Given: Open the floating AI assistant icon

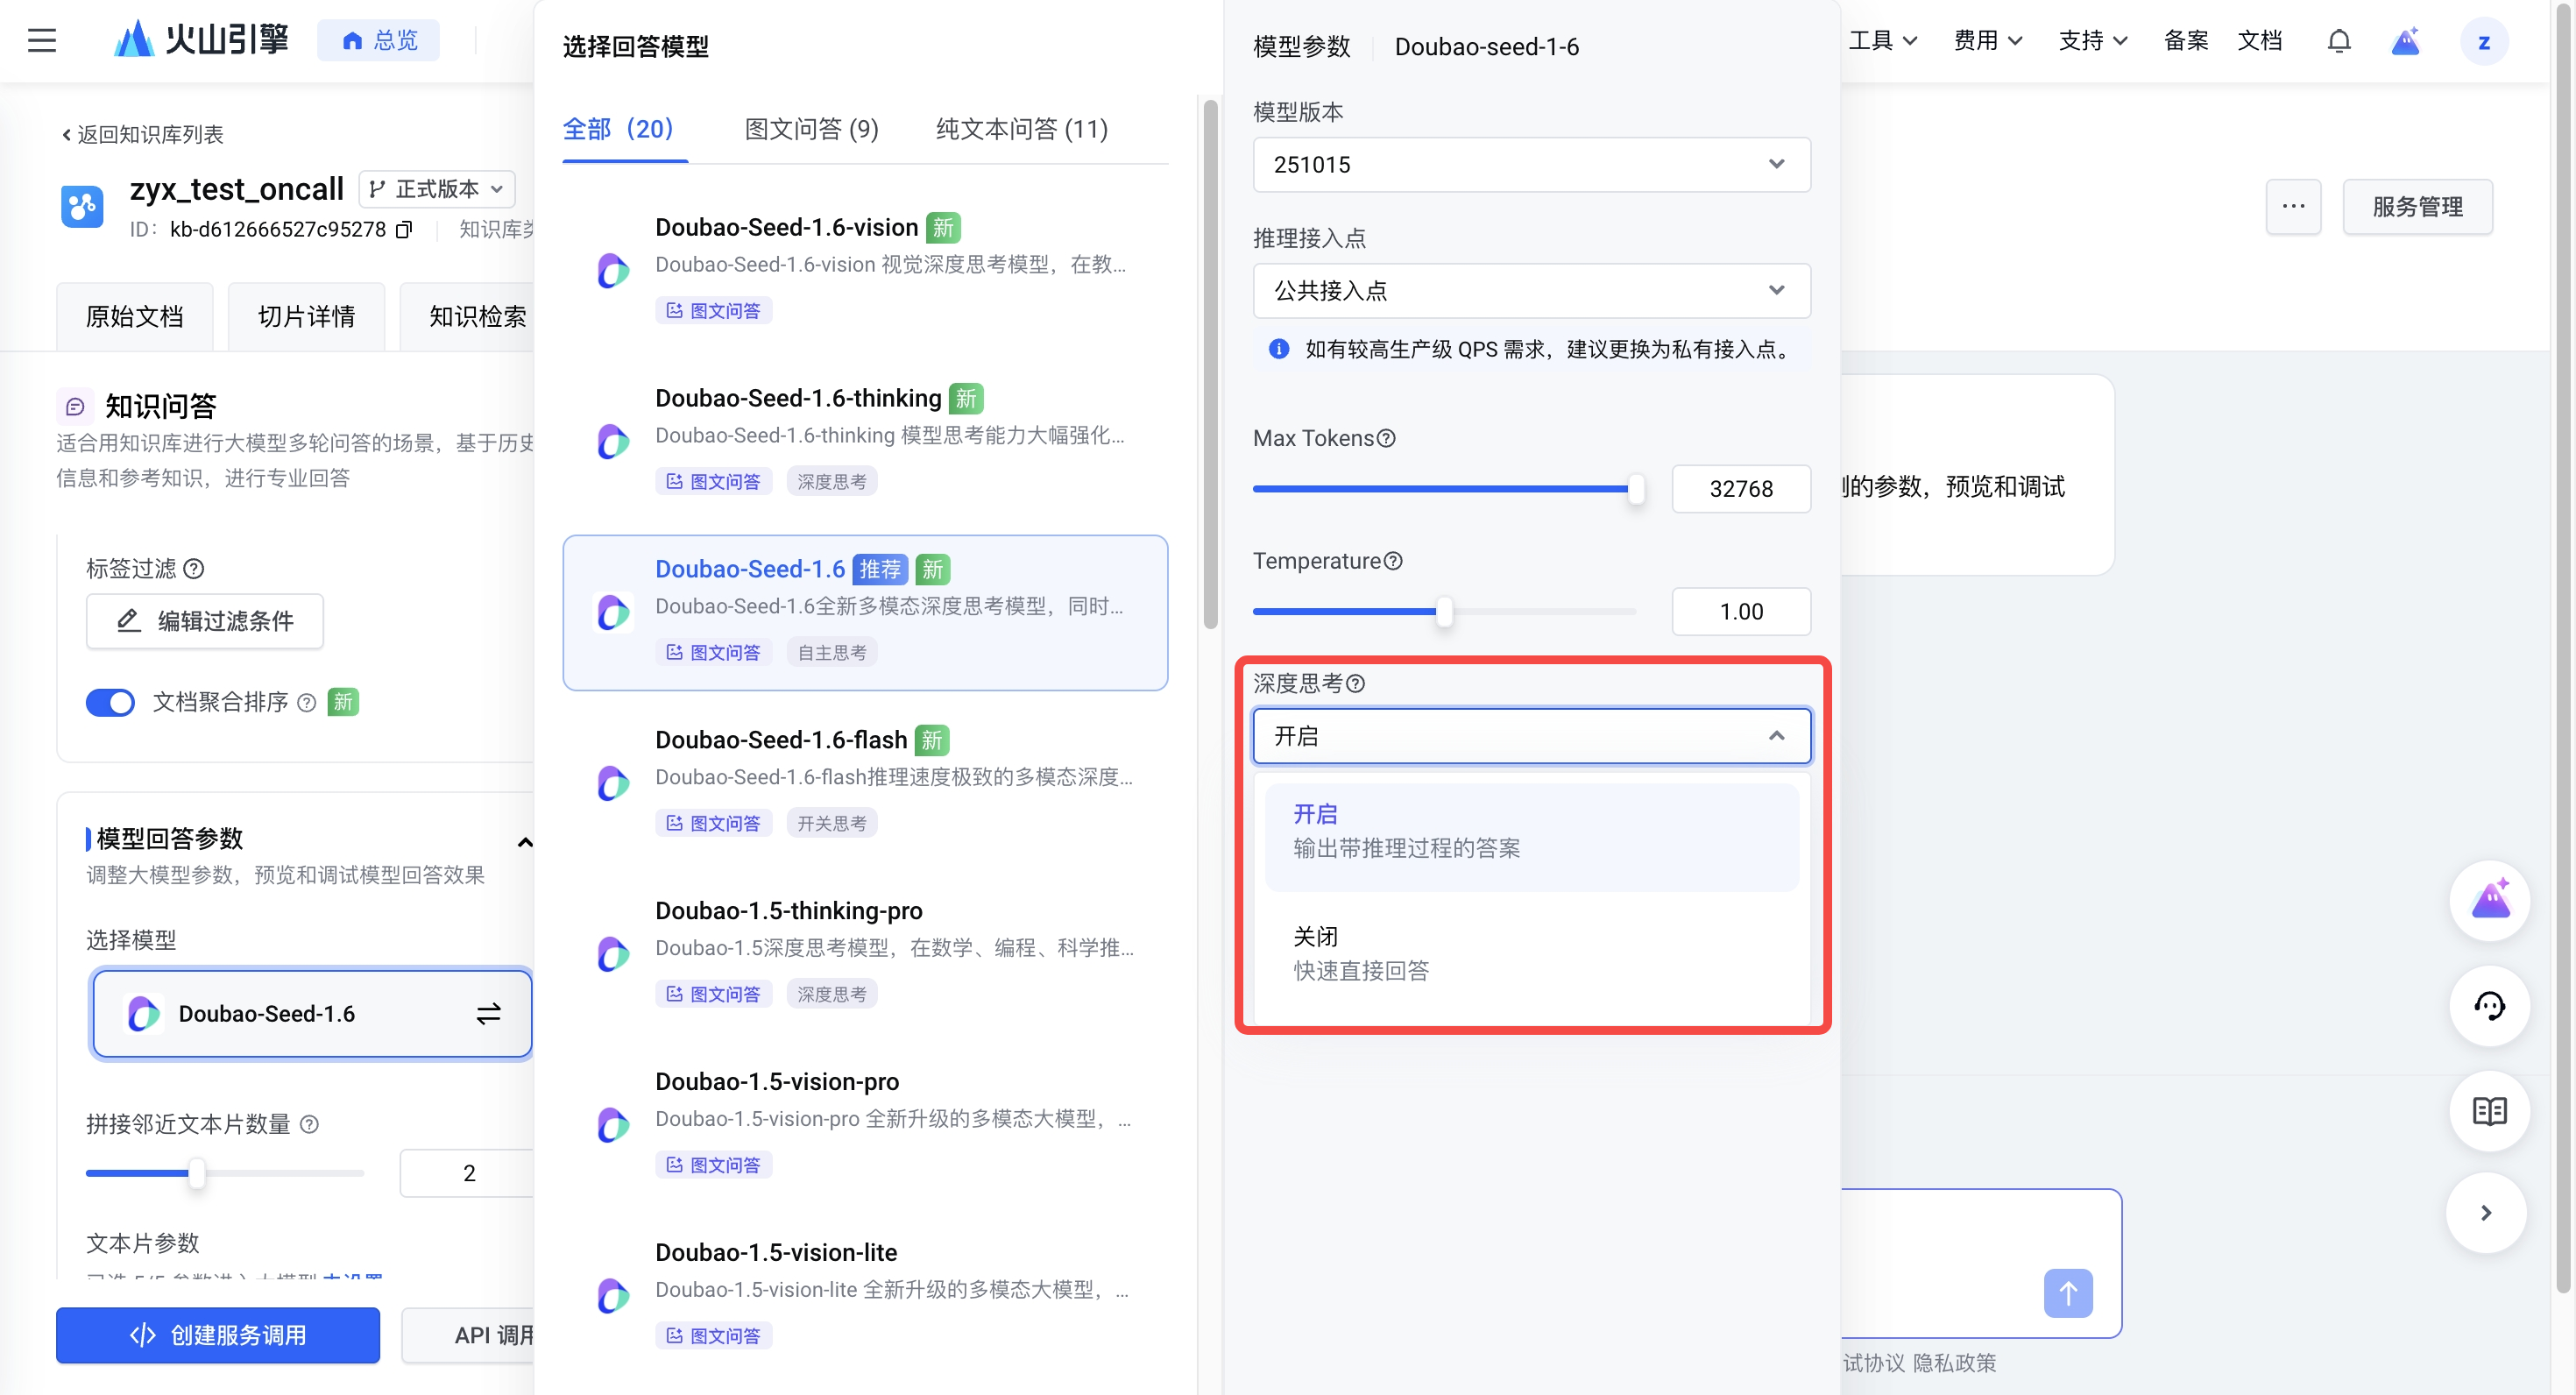Looking at the screenshot, I should (2489, 901).
